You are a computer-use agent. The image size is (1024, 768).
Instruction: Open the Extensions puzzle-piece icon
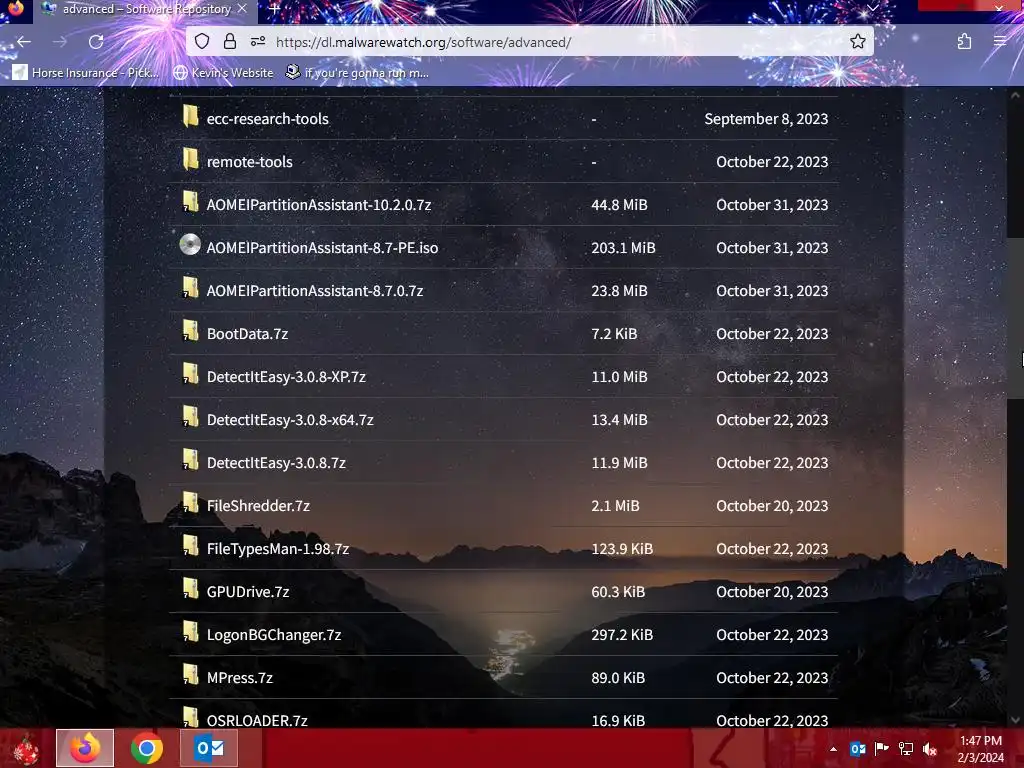tap(964, 42)
